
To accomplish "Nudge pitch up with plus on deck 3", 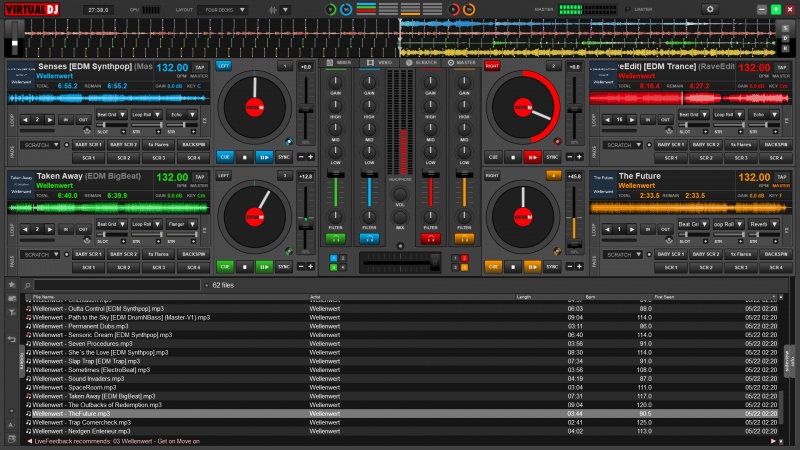I will point(310,266).
